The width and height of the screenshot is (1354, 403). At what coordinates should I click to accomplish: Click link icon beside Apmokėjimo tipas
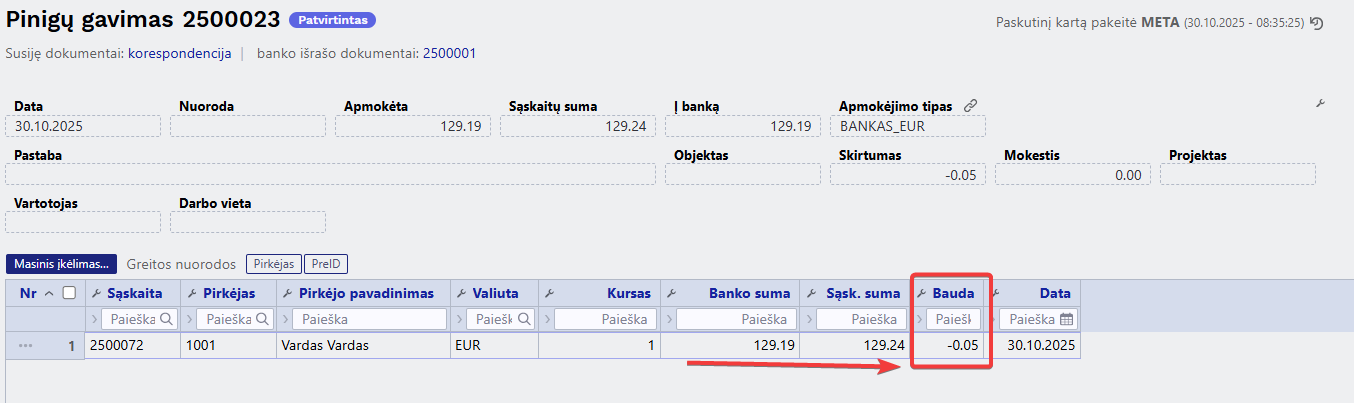coord(970,106)
